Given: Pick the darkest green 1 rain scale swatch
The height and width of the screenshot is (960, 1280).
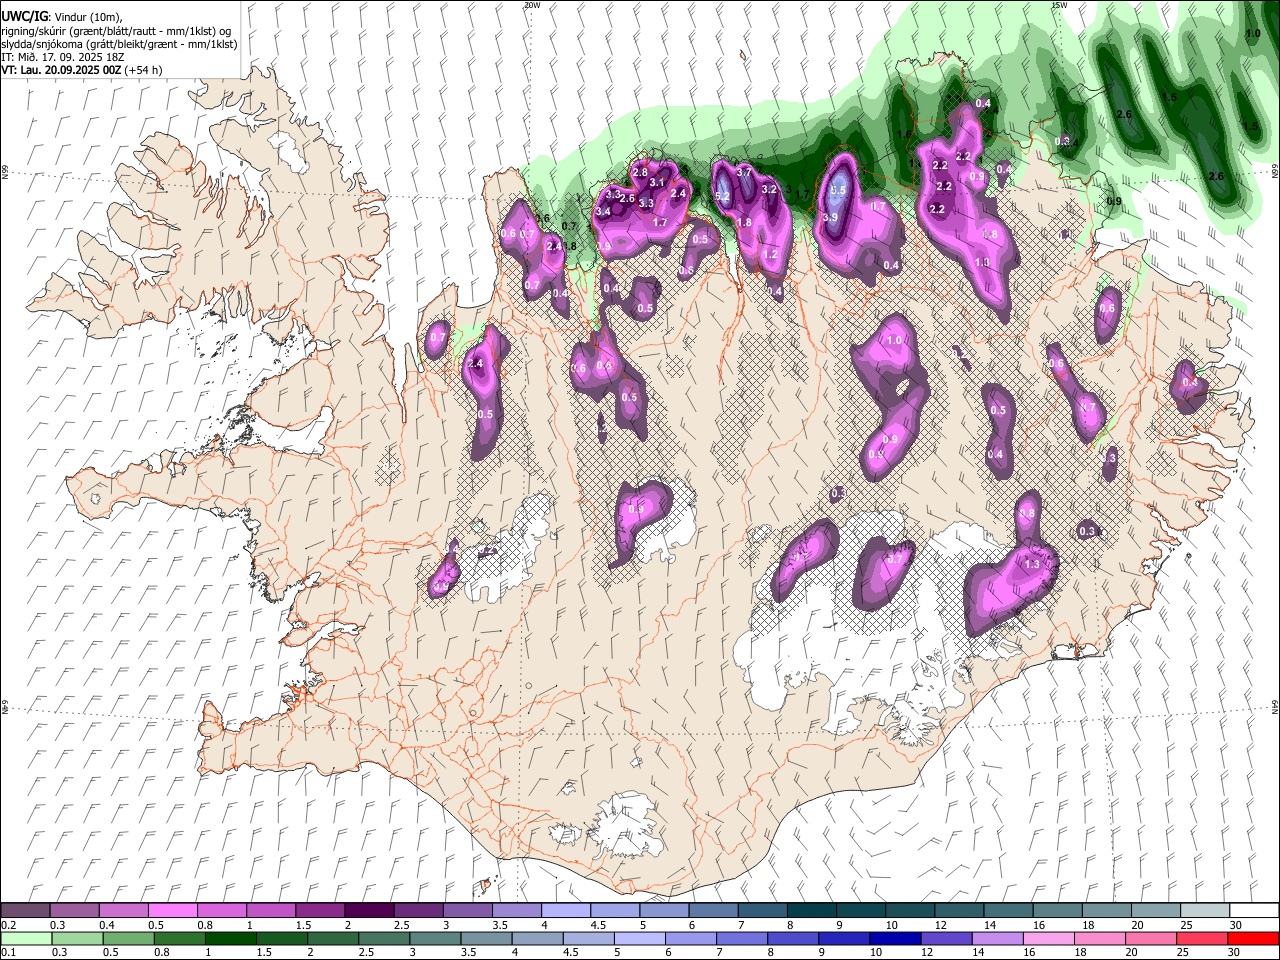Looking at the screenshot, I should (x=229, y=938).
